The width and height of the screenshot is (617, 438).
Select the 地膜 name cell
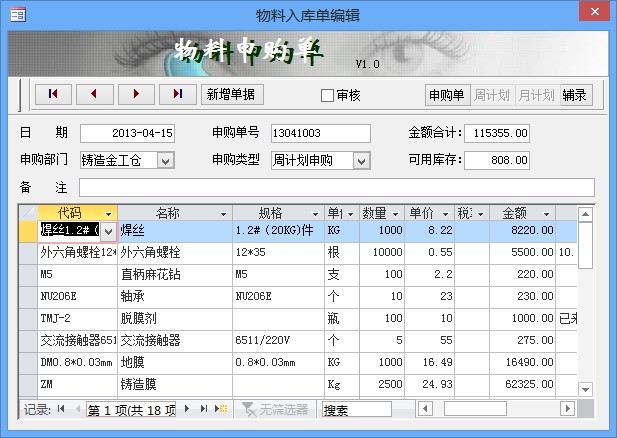175,363
